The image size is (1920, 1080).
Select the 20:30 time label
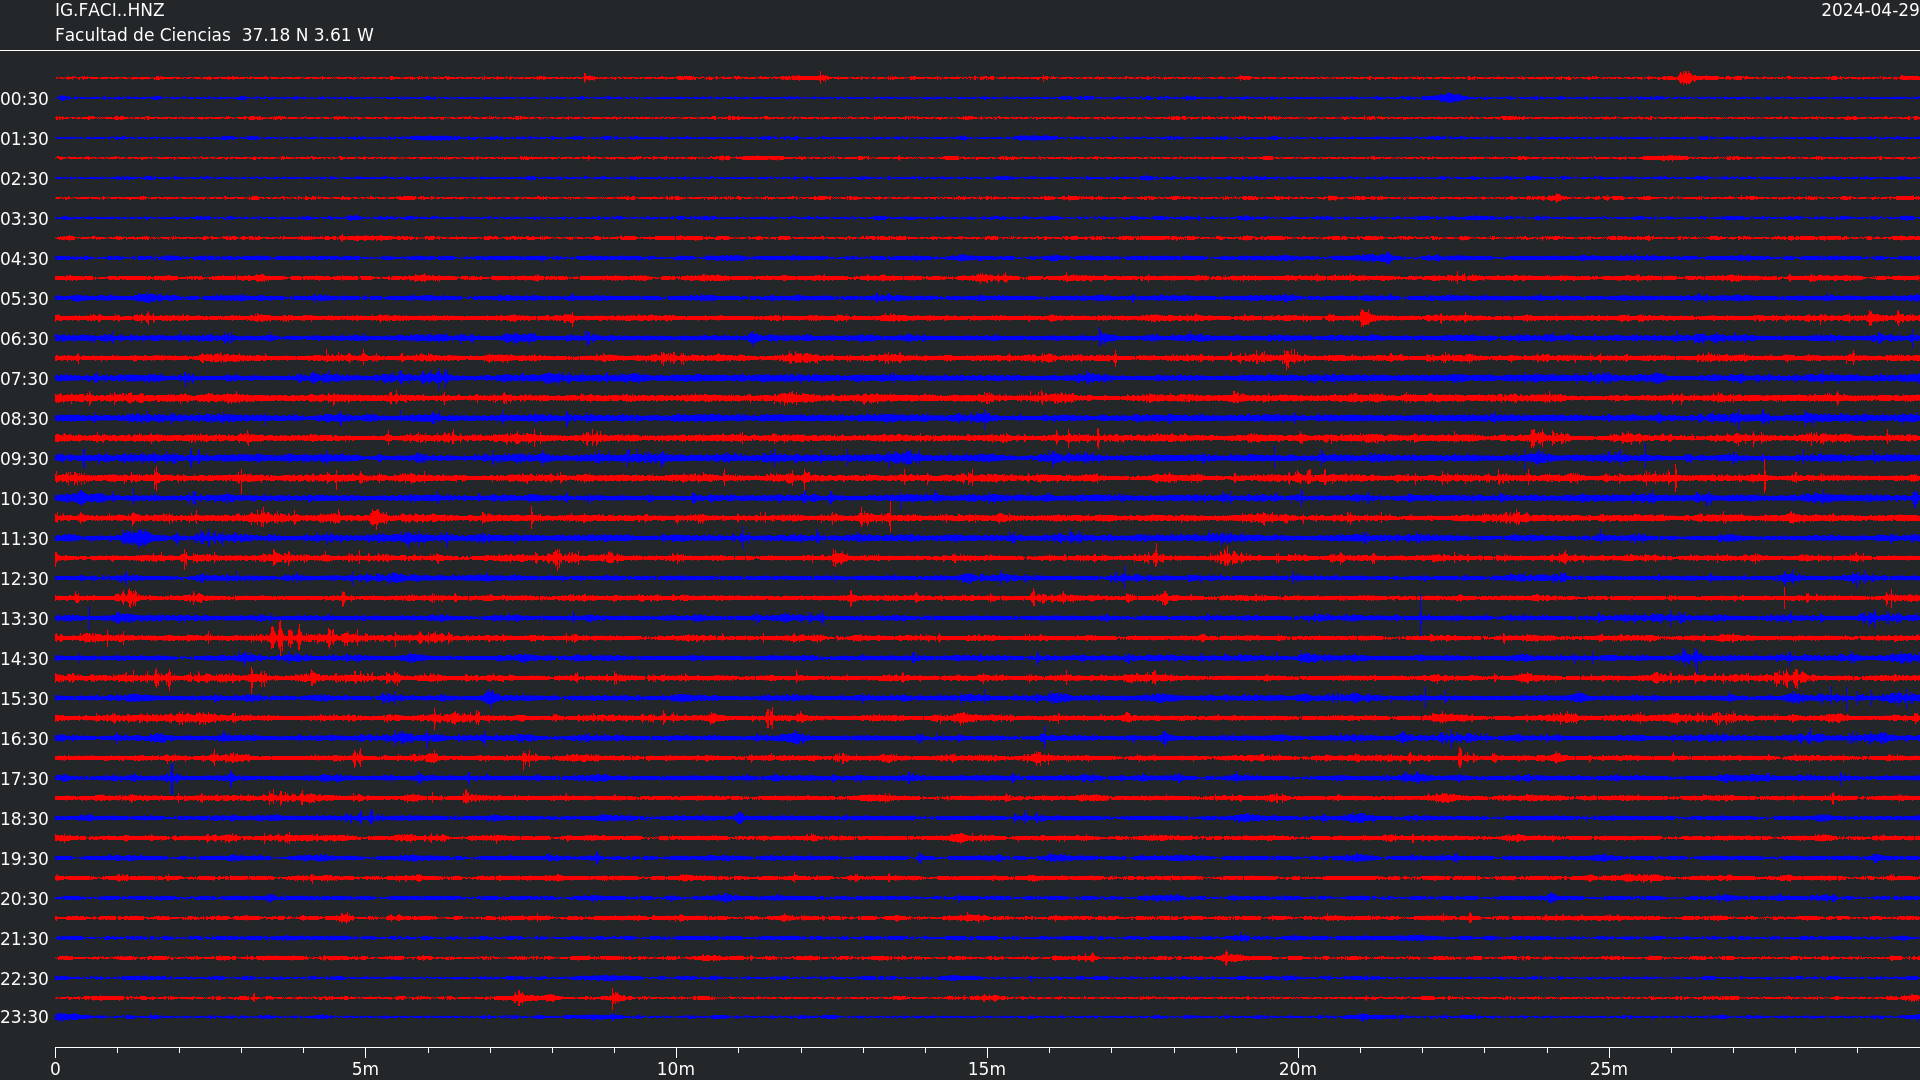tap(25, 899)
